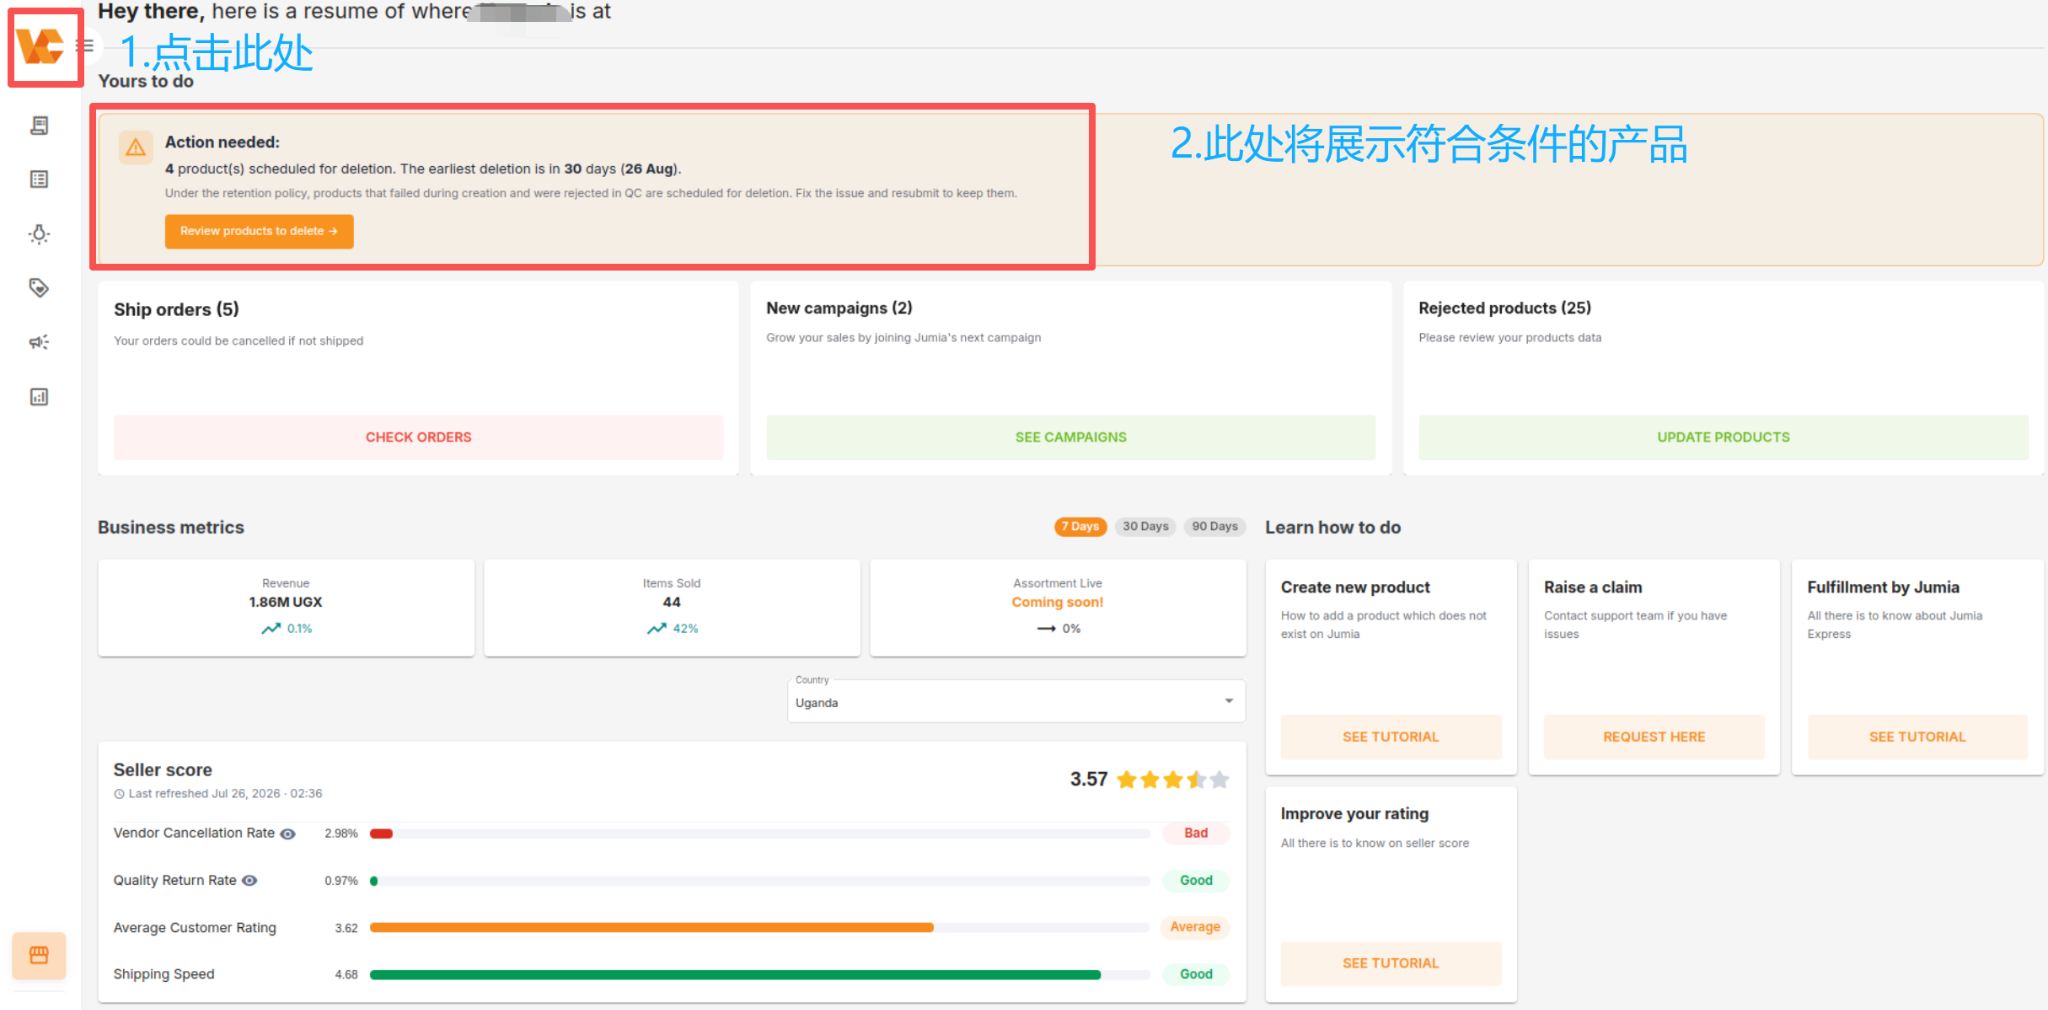
Task: Click the Rejected products (25) heading
Action: [1504, 308]
